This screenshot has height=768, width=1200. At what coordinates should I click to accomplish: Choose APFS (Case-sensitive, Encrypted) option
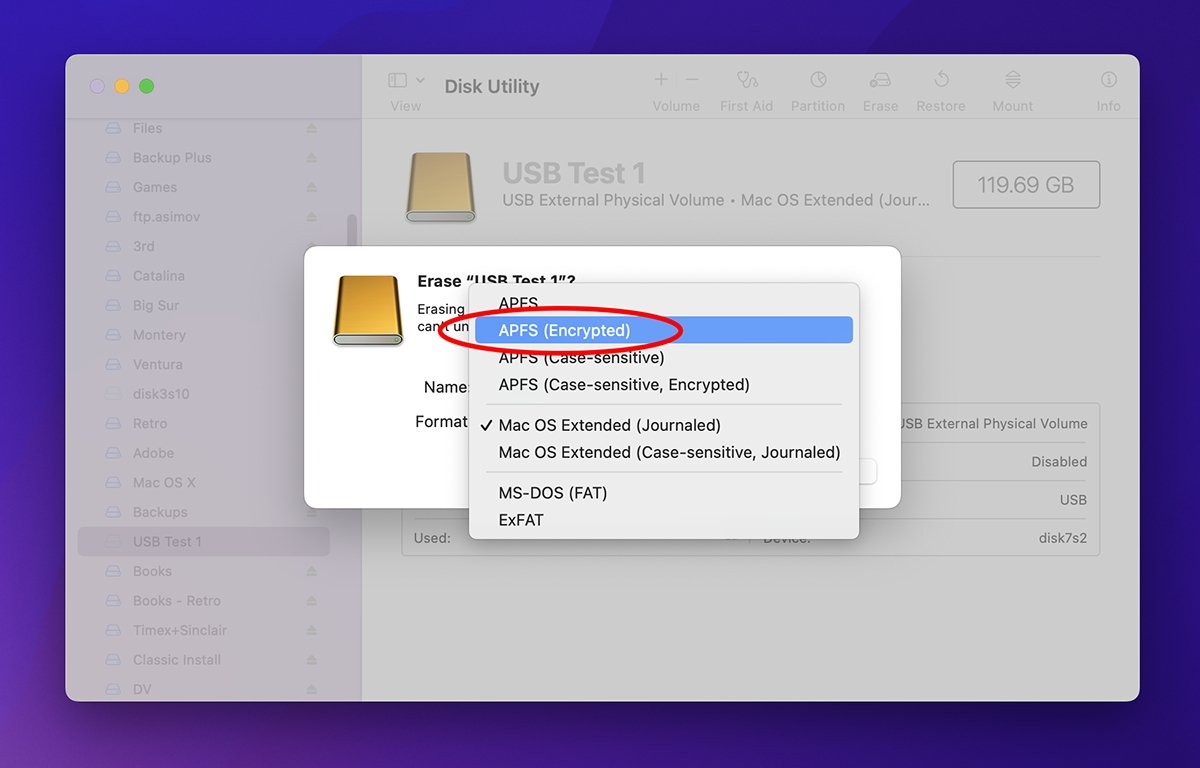(624, 385)
